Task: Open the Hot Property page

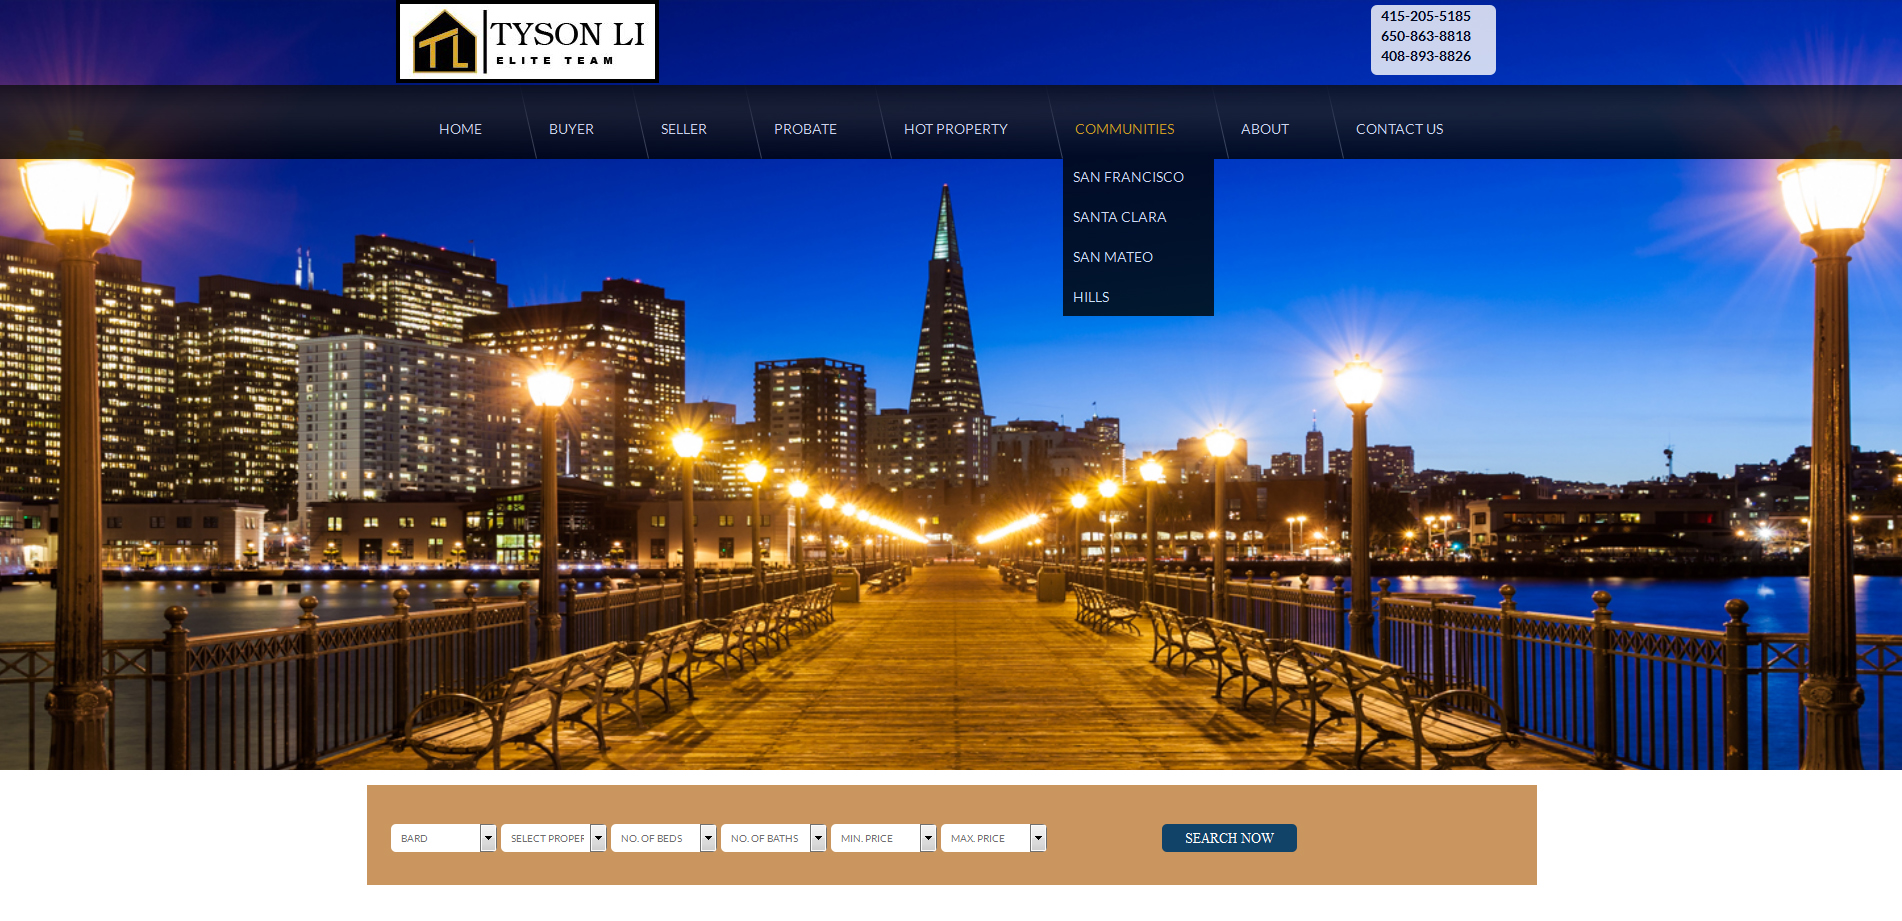Action: tap(955, 129)
